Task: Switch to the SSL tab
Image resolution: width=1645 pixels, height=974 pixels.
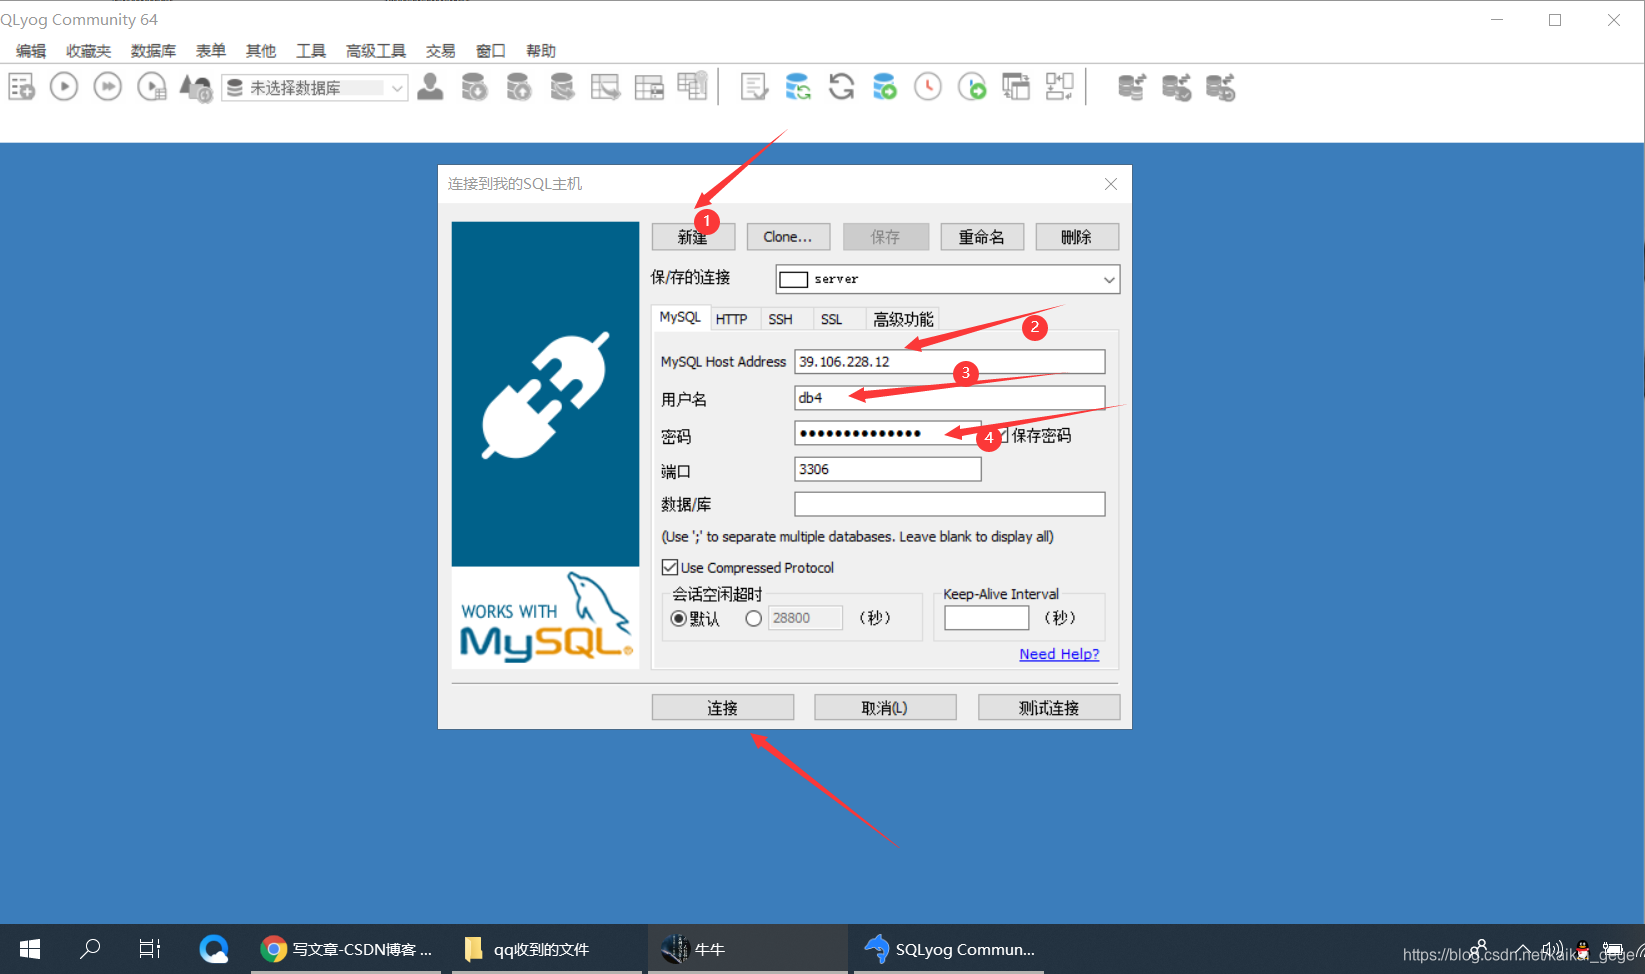Action: pos(831,319)
